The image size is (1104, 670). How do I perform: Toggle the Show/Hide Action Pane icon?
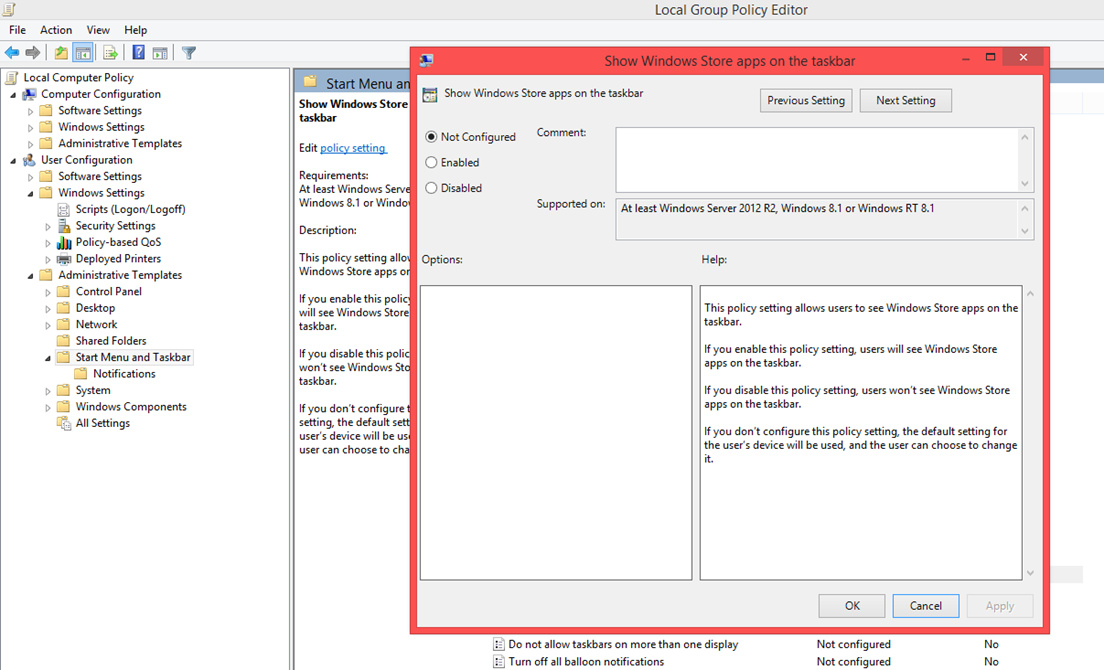click(160, 53)
